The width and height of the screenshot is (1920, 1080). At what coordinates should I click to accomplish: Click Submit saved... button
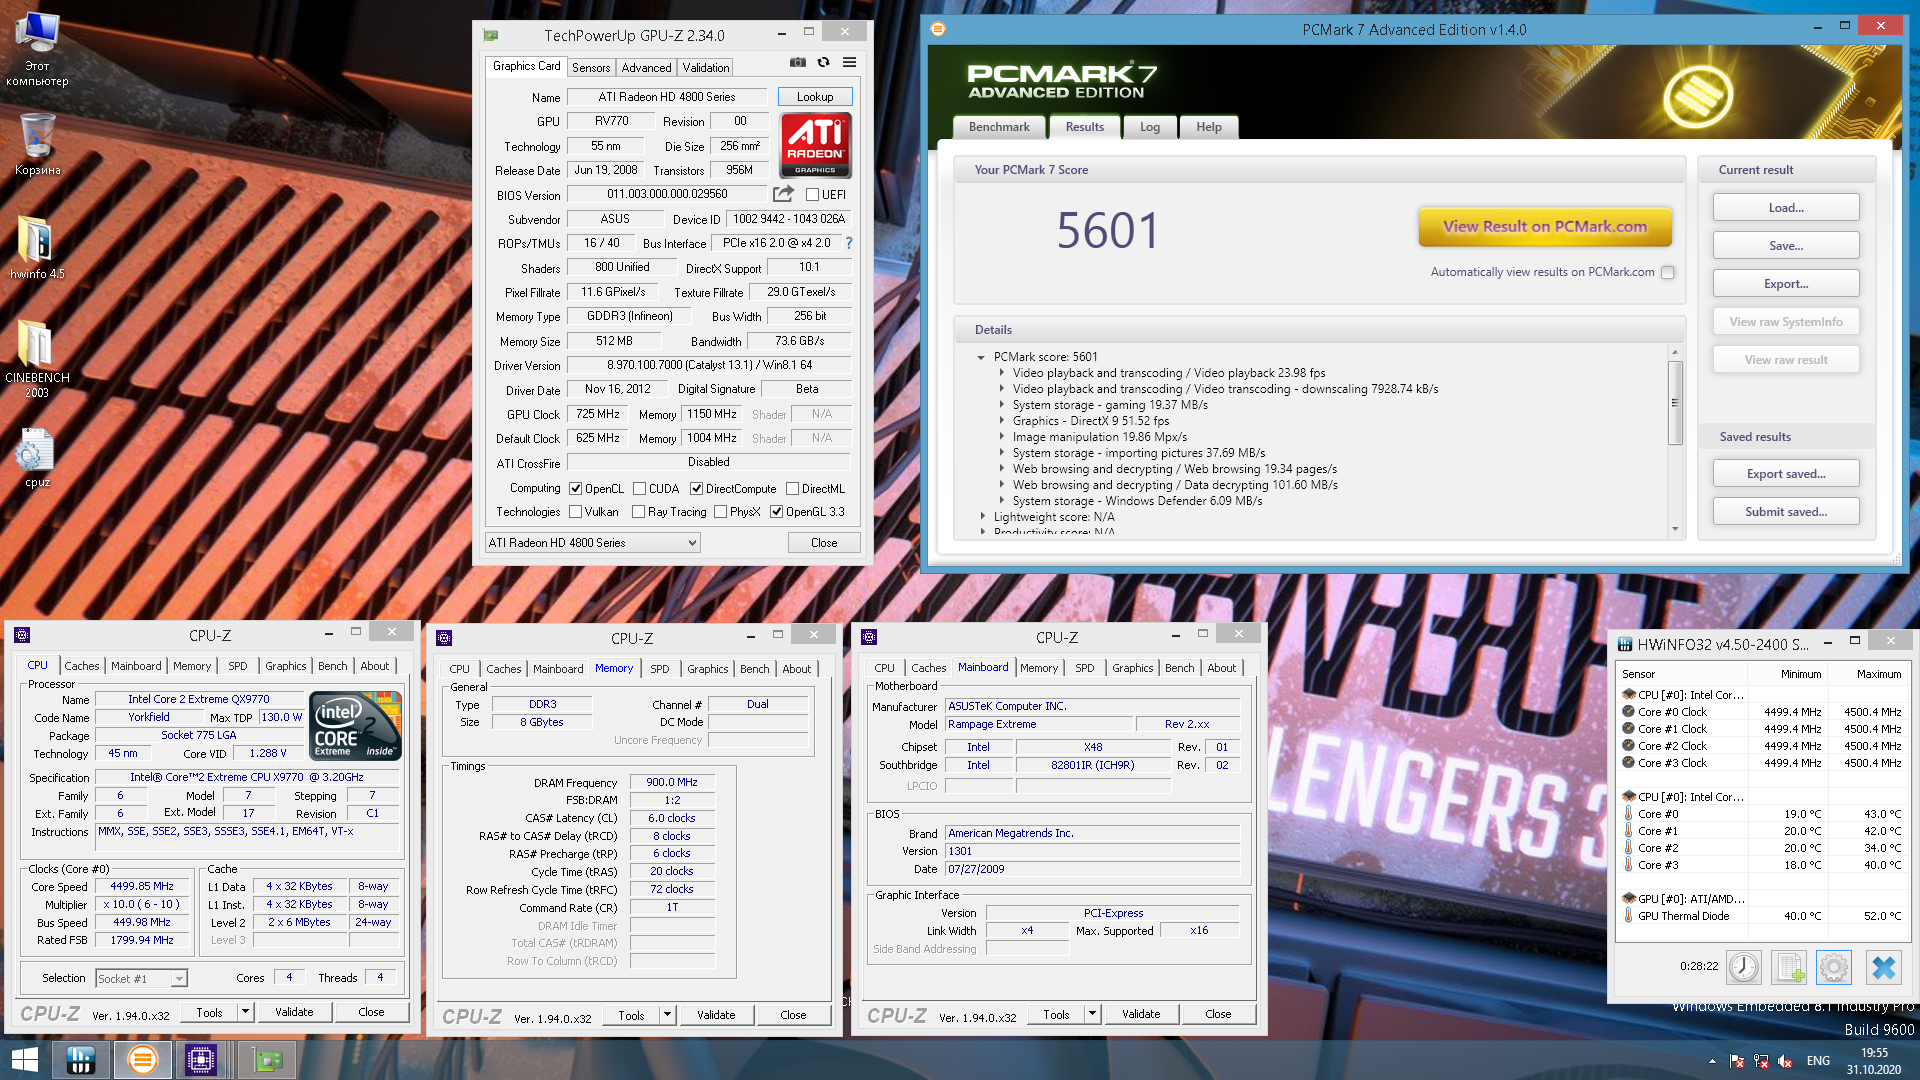tap(1786, 512)
